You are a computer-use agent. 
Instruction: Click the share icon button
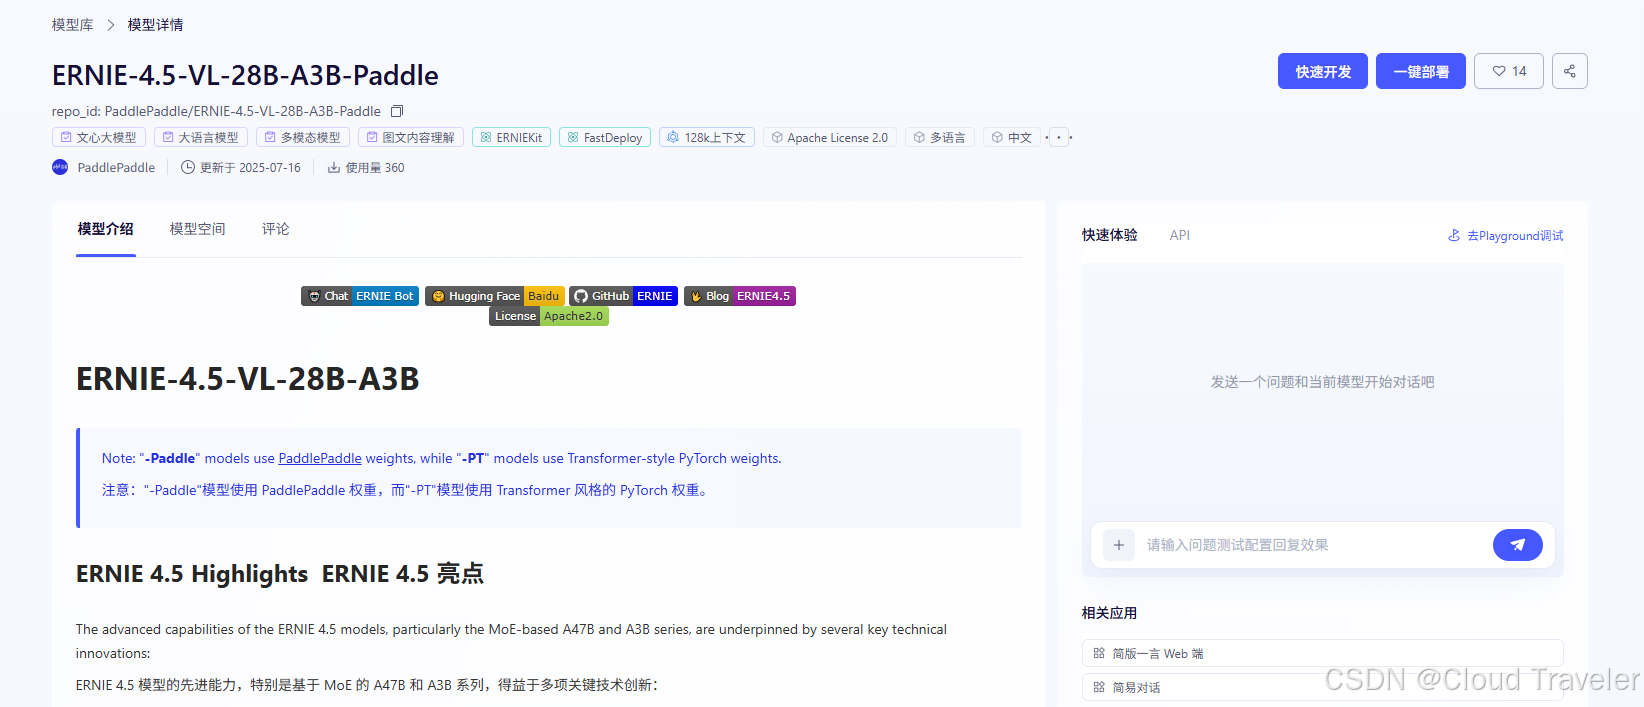pos(1570,71)
